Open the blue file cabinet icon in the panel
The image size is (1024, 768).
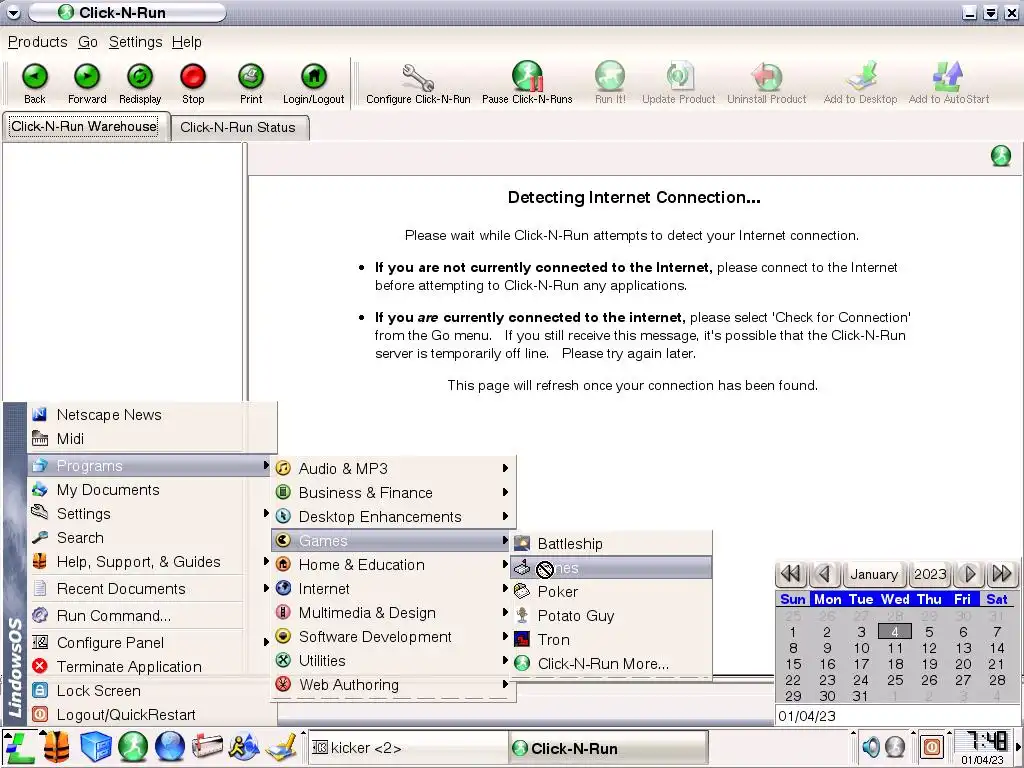(95, 748)
